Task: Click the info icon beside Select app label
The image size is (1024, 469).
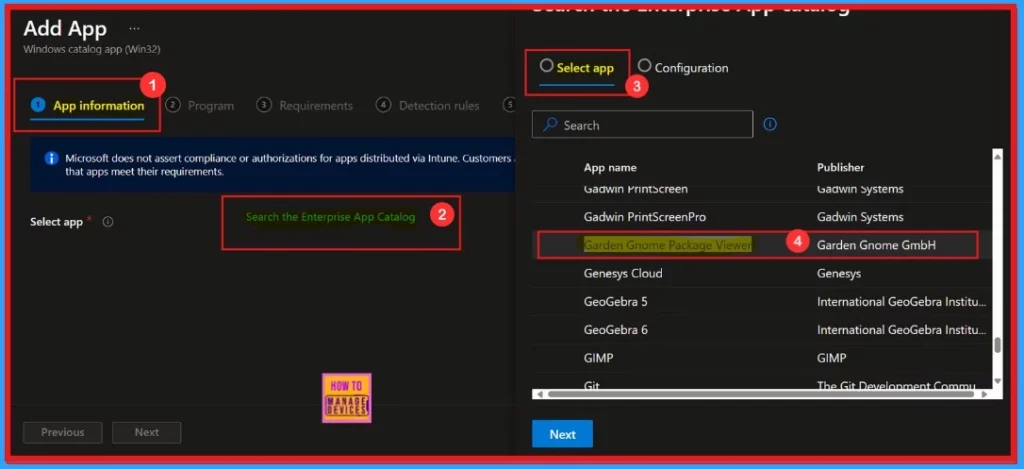Action: [108, 221]
